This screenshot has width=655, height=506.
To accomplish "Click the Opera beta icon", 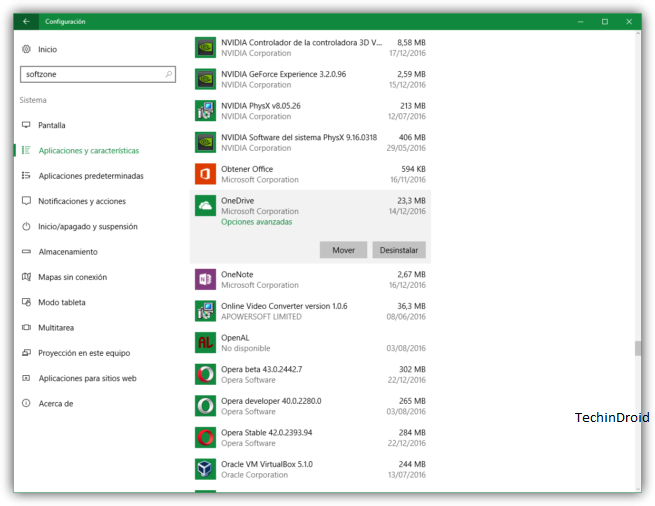I will (205, 374).
